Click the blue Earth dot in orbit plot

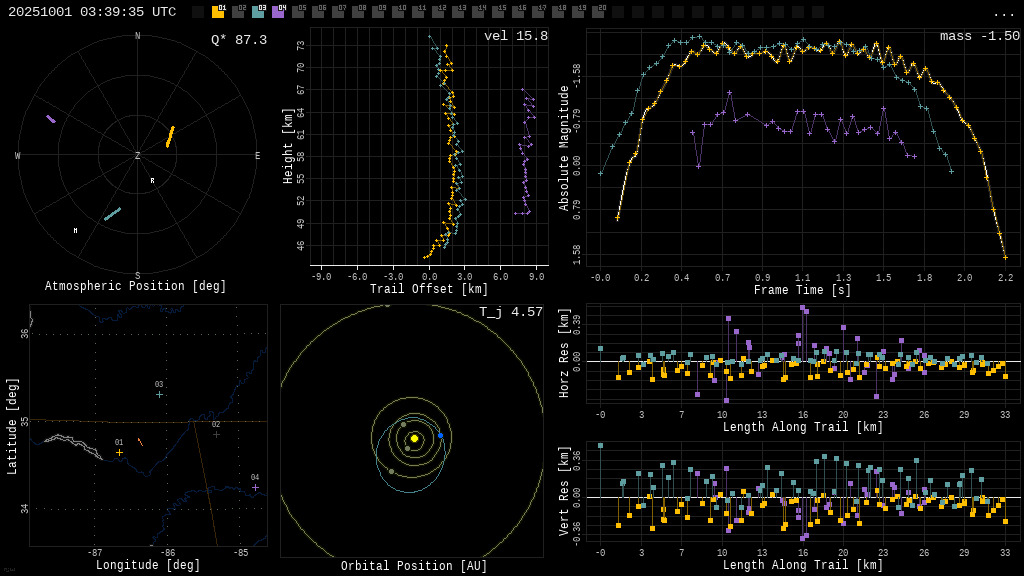click(x=440, y=436)
